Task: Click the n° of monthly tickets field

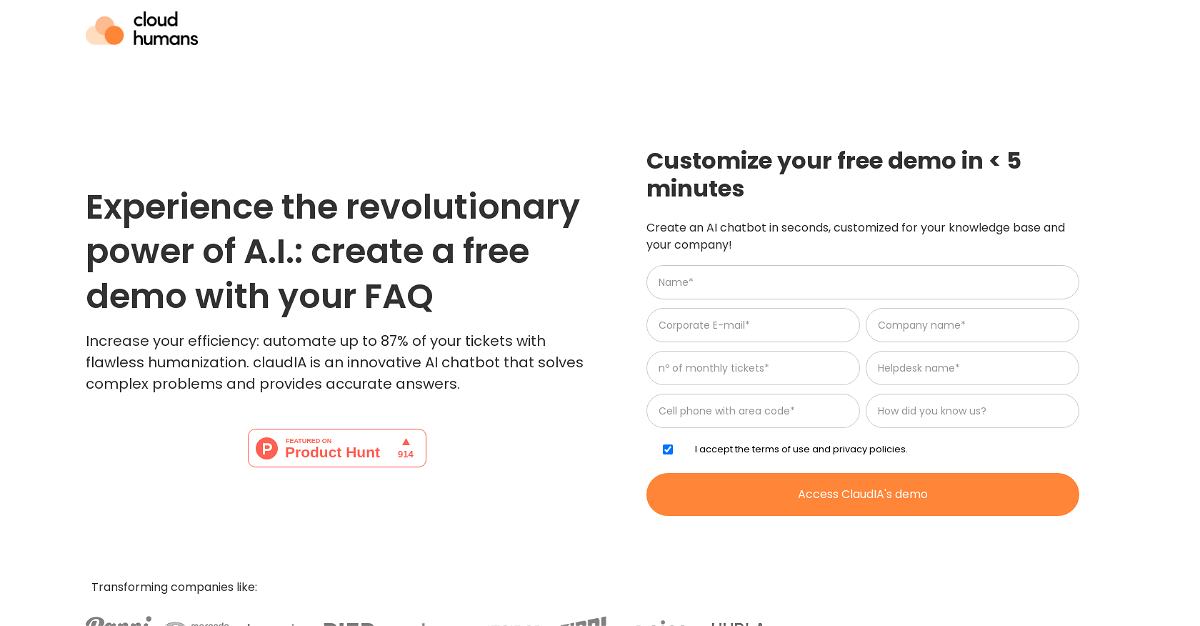Action: click(753, 368)
